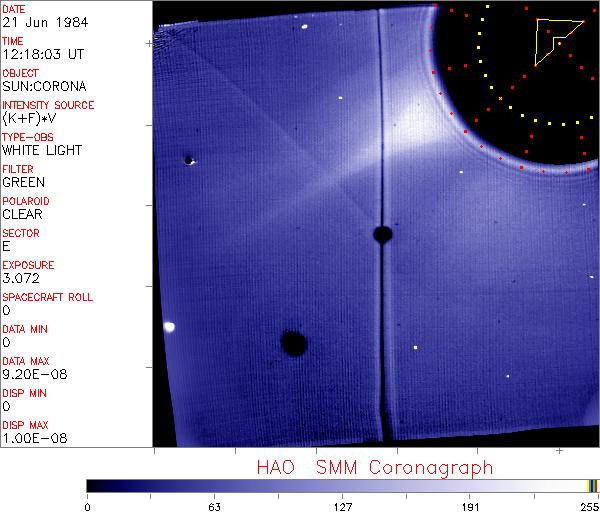Click the yellow-blue stripe at the color bar's right end

[x=593, y=485]
